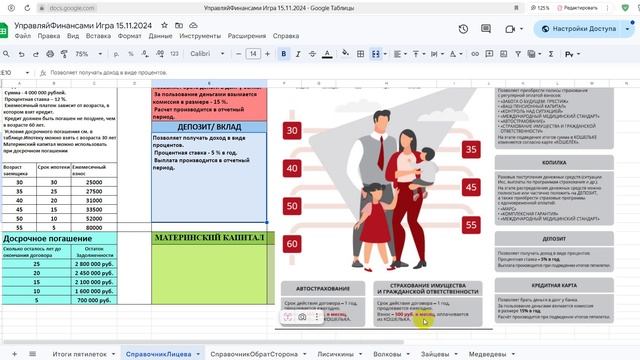Select the ДЕПОЗИТ/ ВКЛАД header cell
The image size is (640, 360).
[209, 127]
